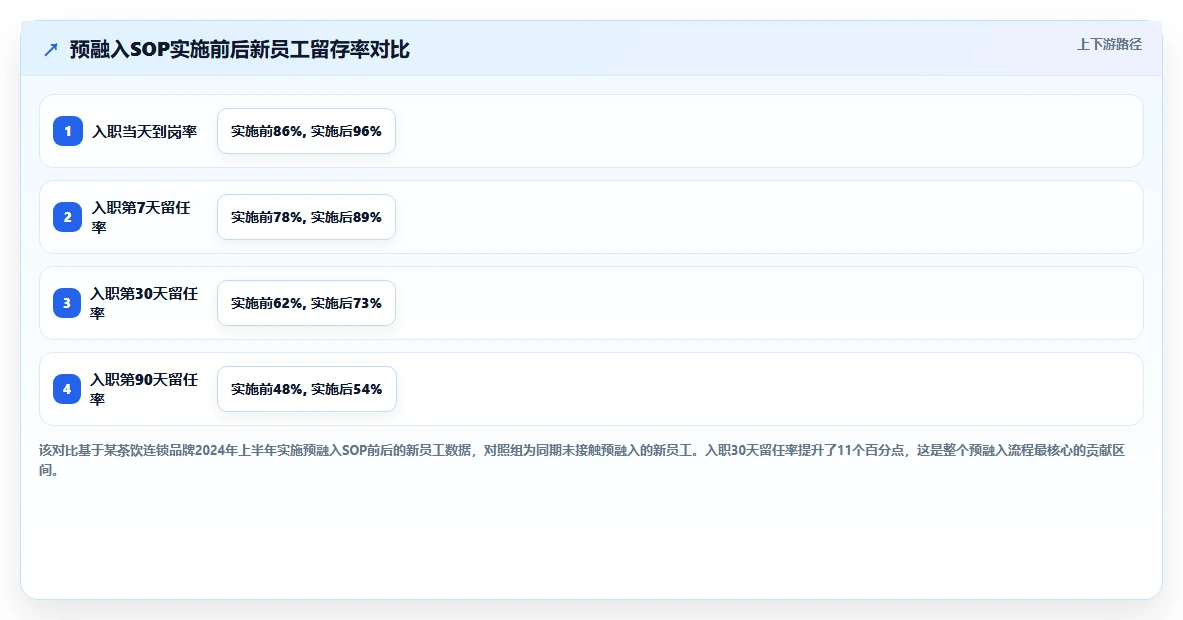Image resolution: width=1183 pixels, height=620 pixels.
Task: Click the 实施前78%, 实施后89% value box
Action: click(306, 217)
